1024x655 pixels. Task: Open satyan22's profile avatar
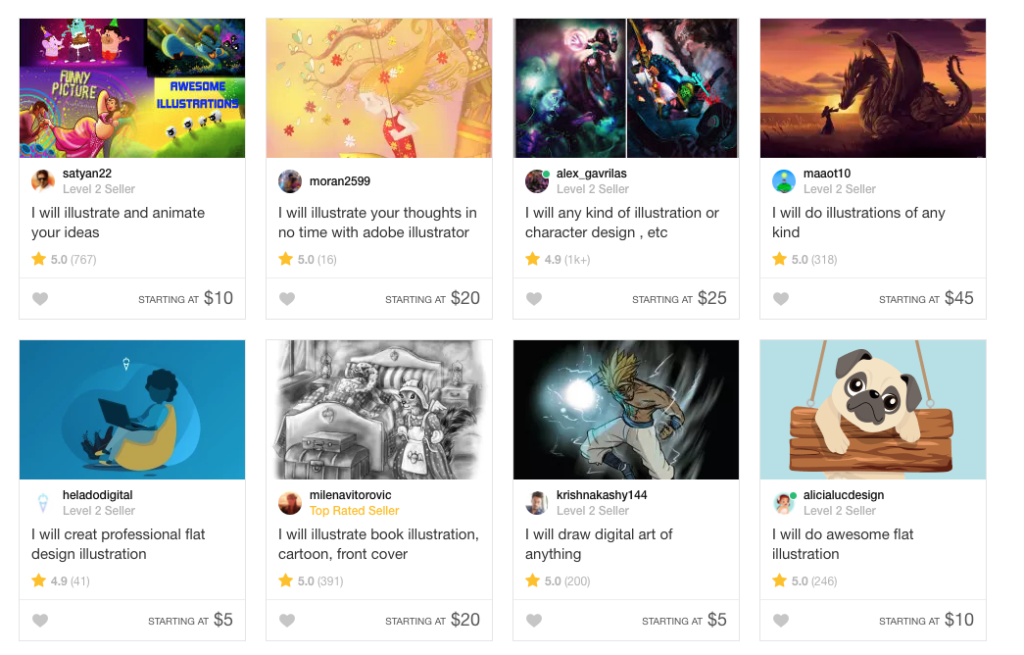pyautogui.click(x=43, y=181)
